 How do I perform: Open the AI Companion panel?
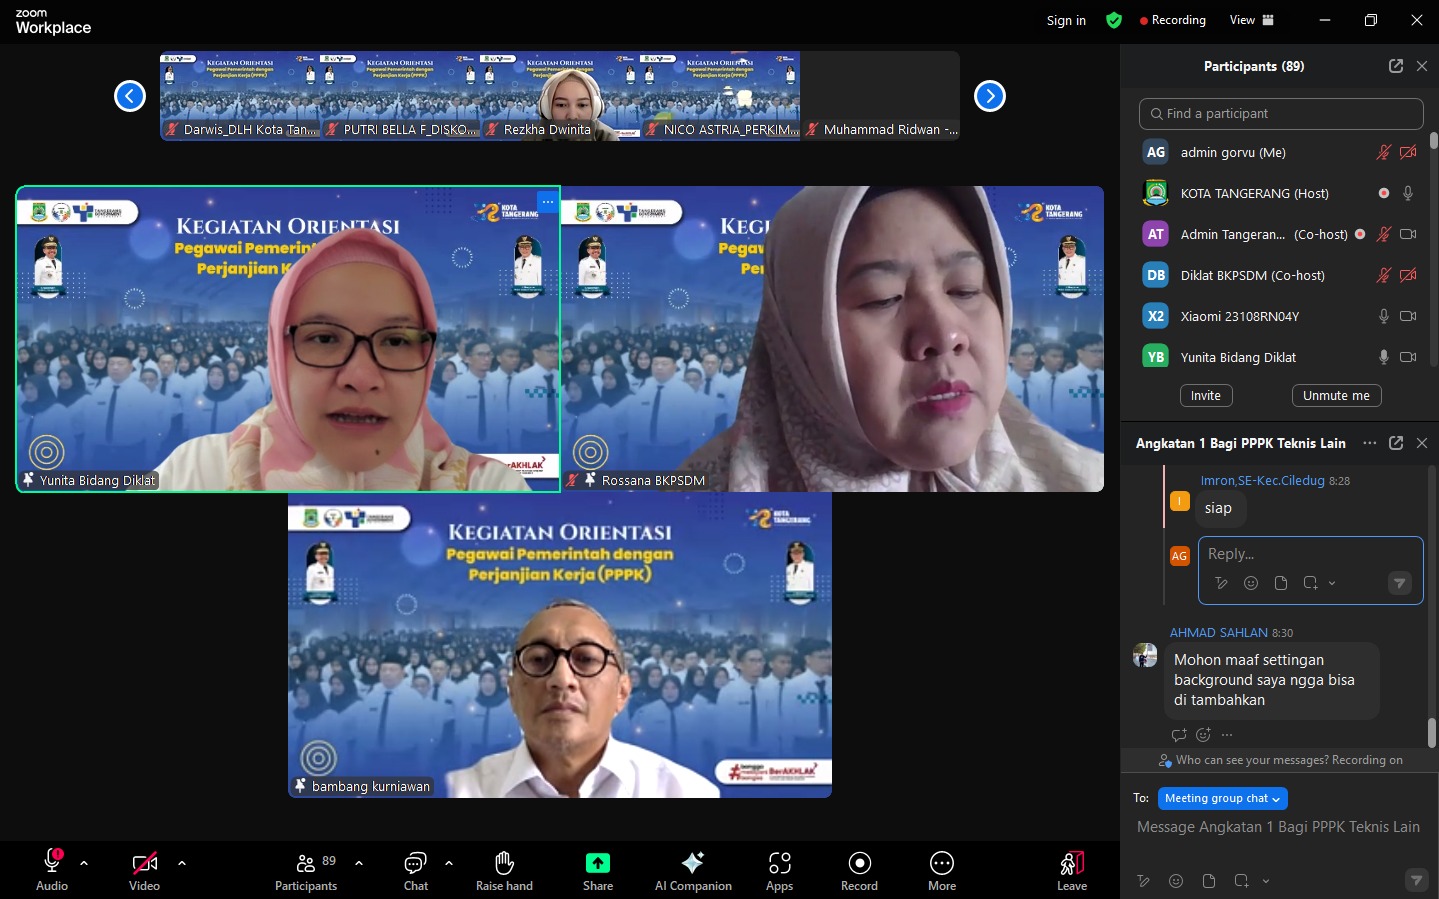692,870
